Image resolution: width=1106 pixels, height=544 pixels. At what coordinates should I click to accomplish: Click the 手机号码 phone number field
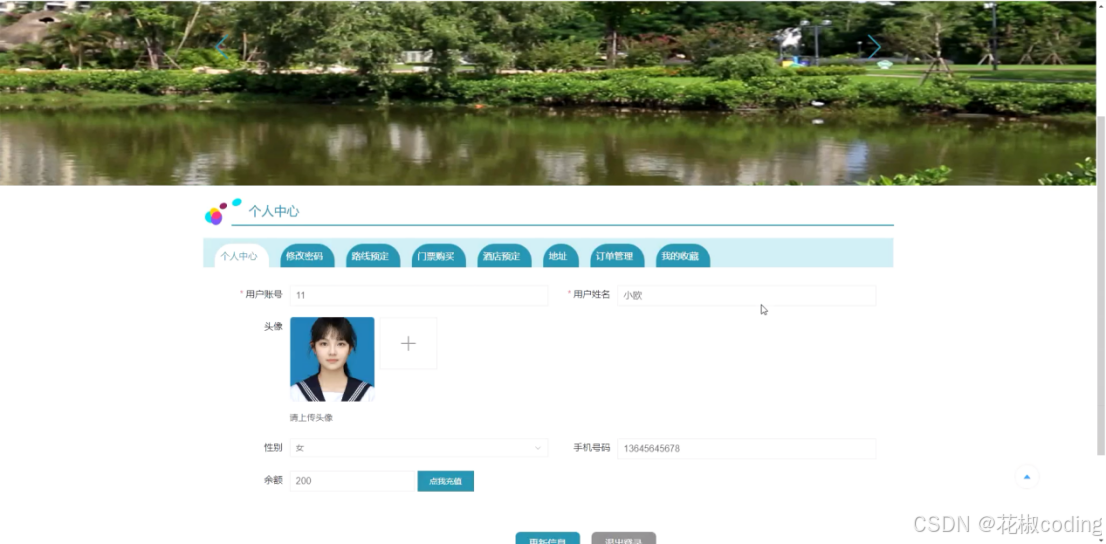[746, 448]
